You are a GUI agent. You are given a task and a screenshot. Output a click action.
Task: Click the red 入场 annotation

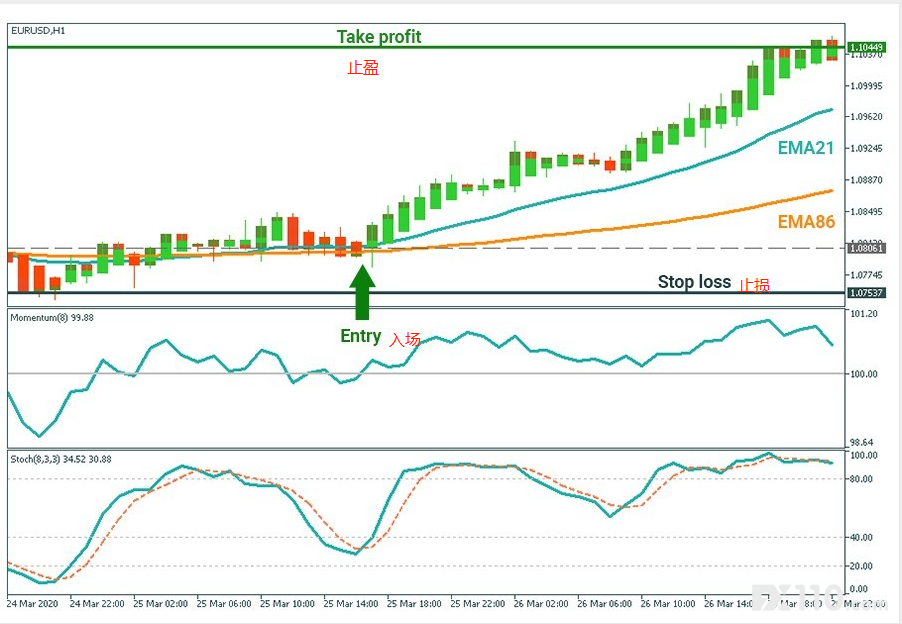[405, 339]
